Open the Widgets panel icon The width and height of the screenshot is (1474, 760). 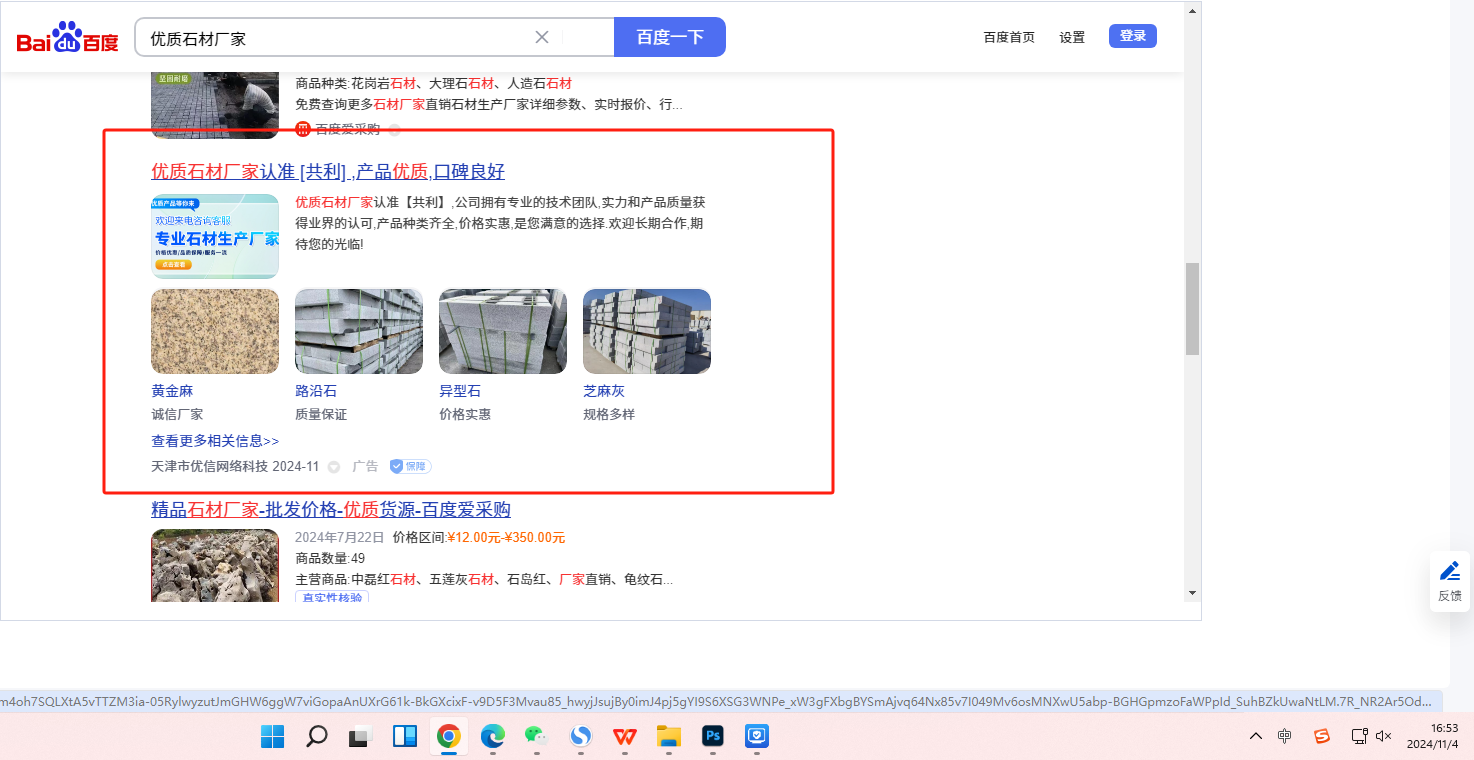404,737
